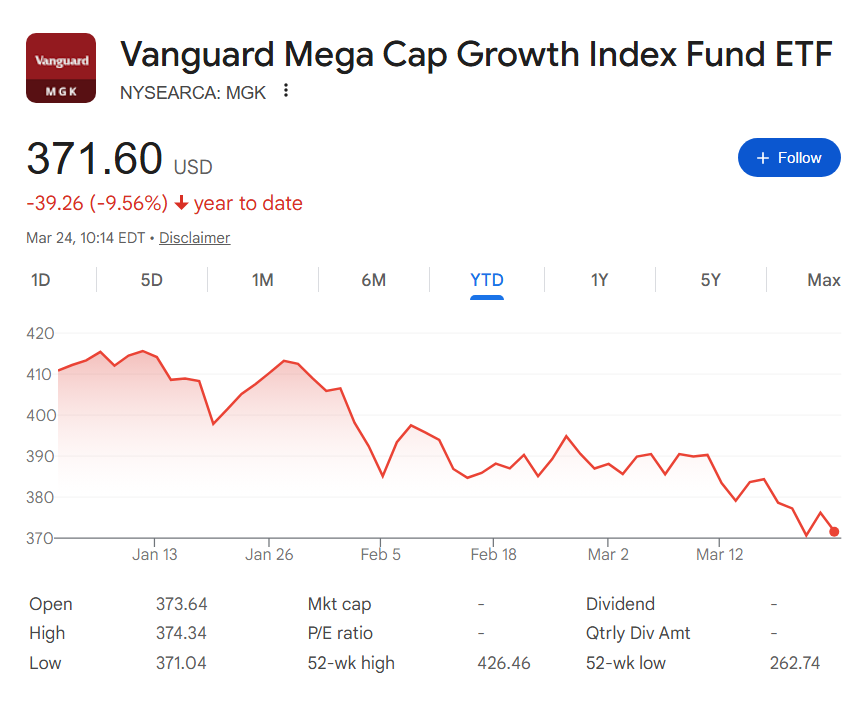Screen dimensions: 860x702
Task: Click the Vanguard MGK logo icon
Action: pos(61,68)
